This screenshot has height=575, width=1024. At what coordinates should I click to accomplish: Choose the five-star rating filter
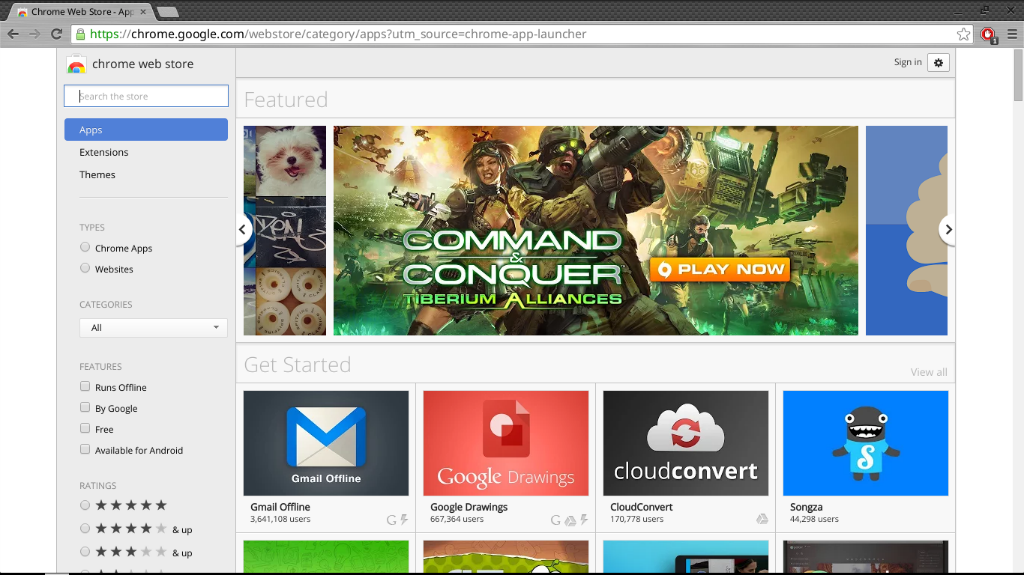[85, 505]
